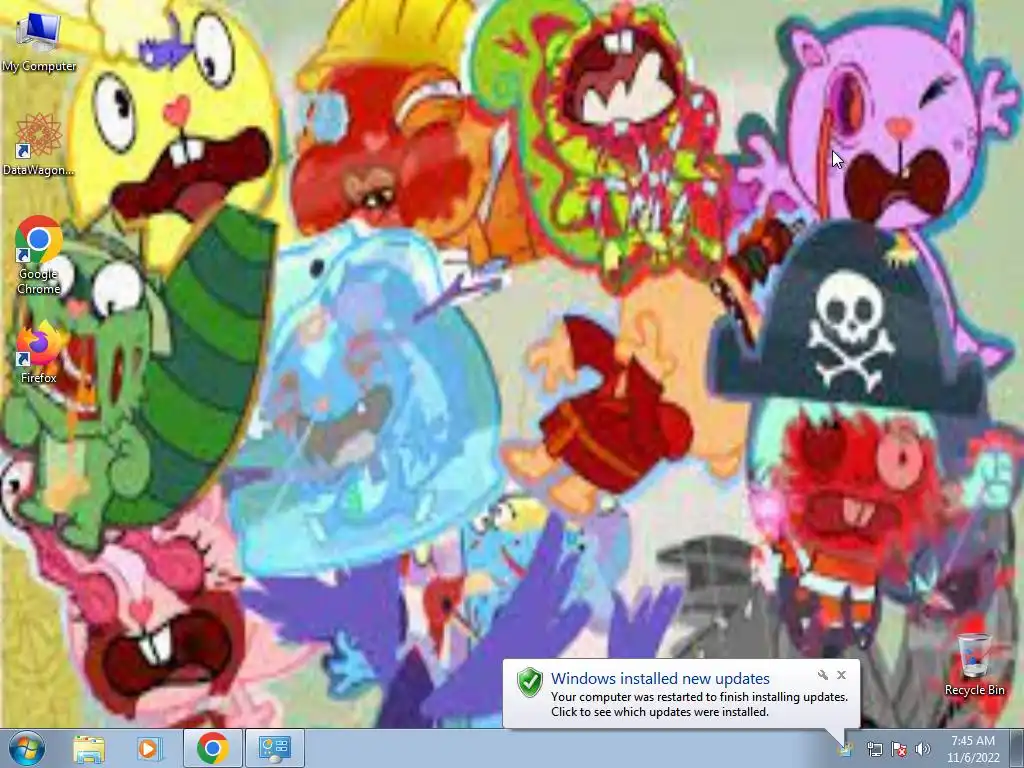Screen dimensions: 1024x768
Task: Open the Windows Start menu orb
Action: (27, 748)
